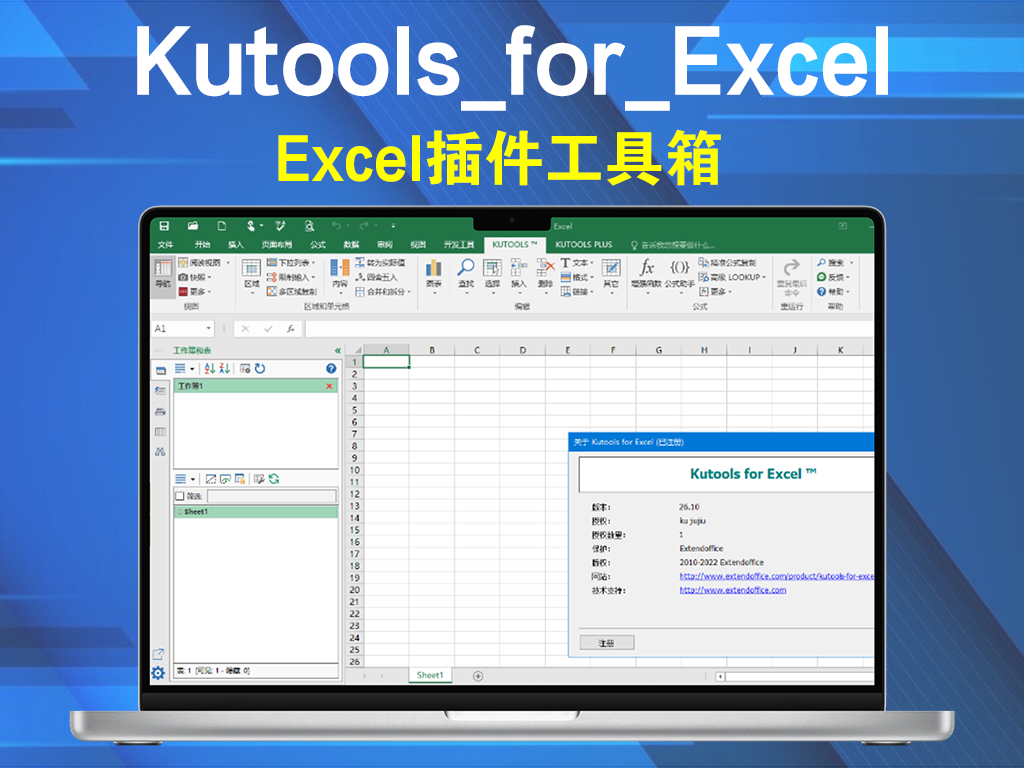Click the Save icon in quick access toolbar
Screen dimensions: 1024x768
tap(164, 226)
